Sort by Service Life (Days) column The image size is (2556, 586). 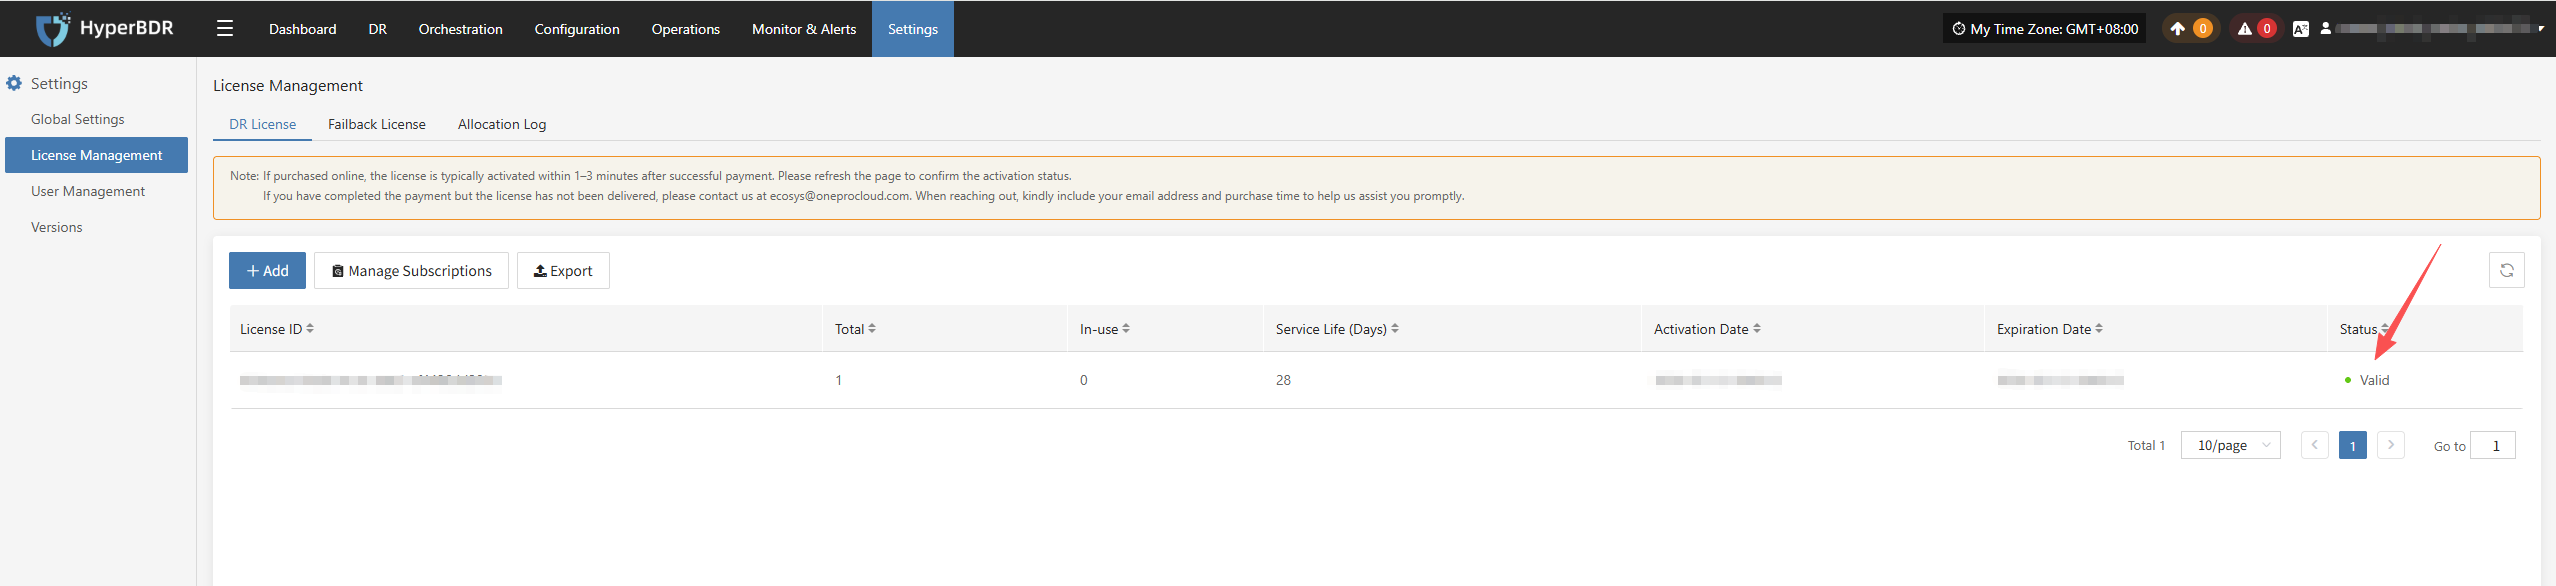coord(1395,329)
